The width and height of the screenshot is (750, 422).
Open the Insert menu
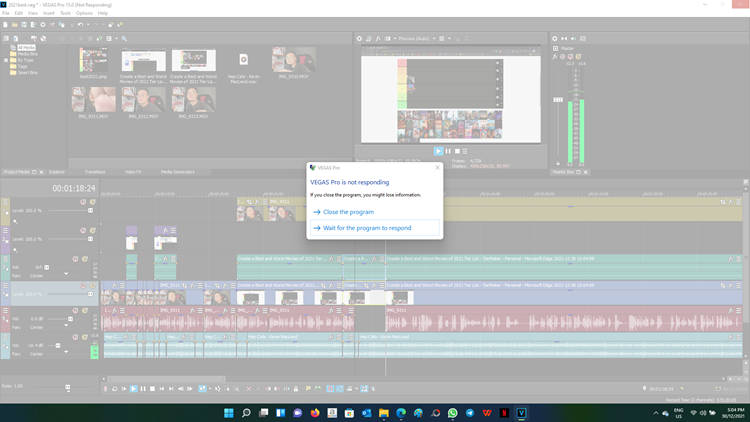(49, 13)
